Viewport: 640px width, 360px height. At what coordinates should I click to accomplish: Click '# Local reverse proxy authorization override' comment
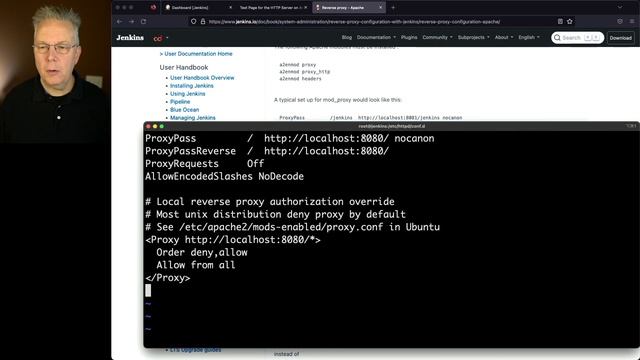click(270, 202)
